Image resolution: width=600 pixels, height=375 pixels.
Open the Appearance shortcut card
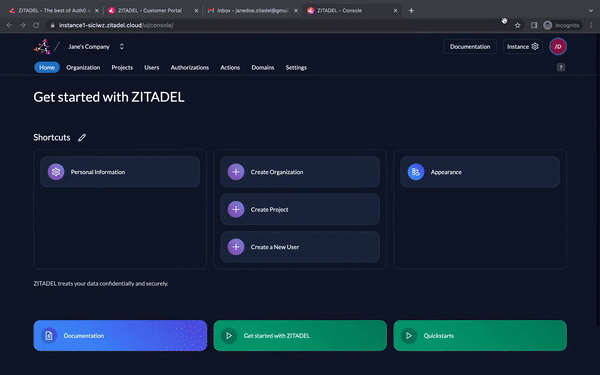coord(480,172)
